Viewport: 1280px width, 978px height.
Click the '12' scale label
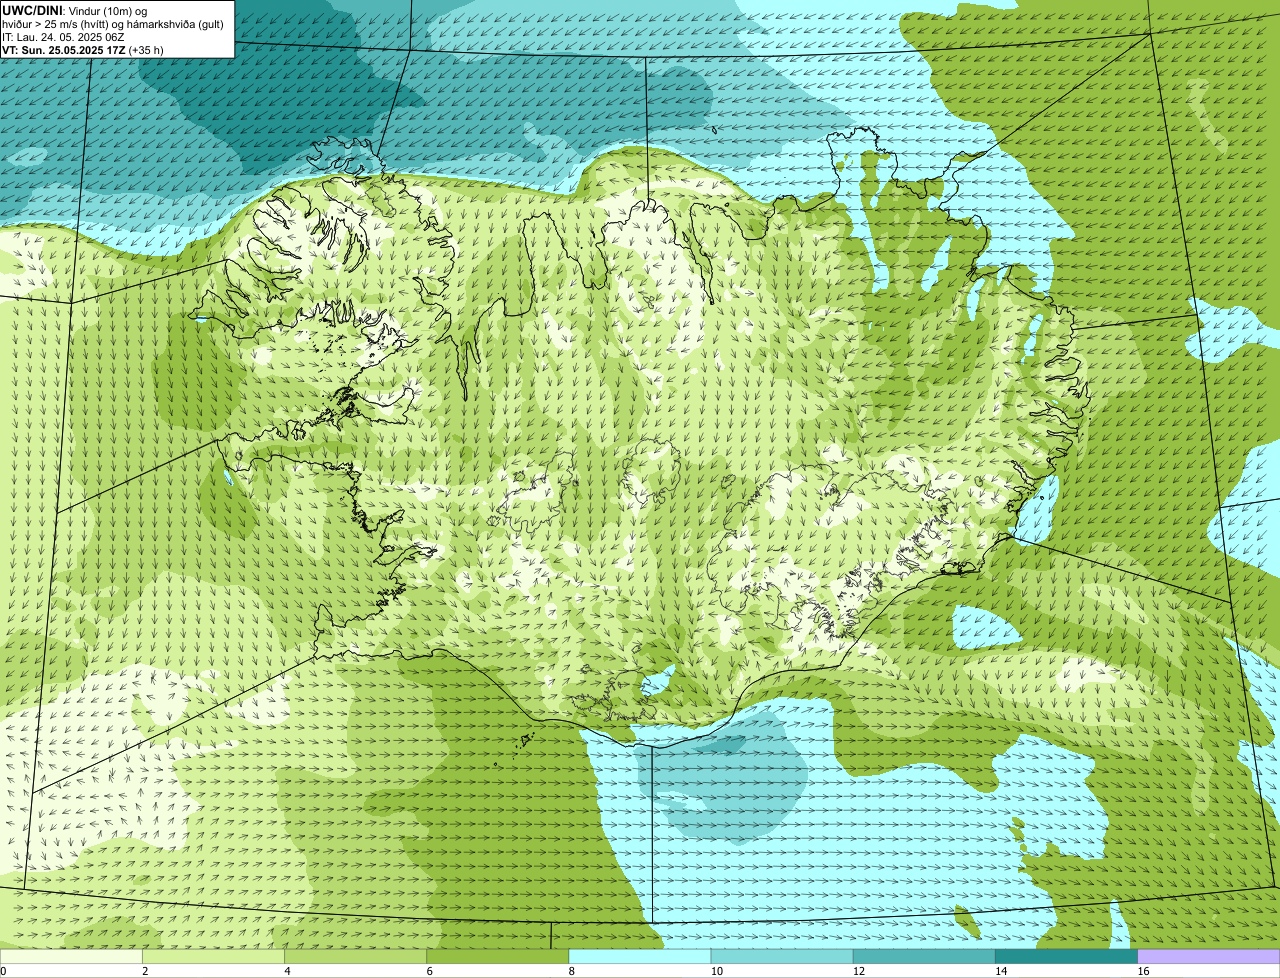[859, 971]
